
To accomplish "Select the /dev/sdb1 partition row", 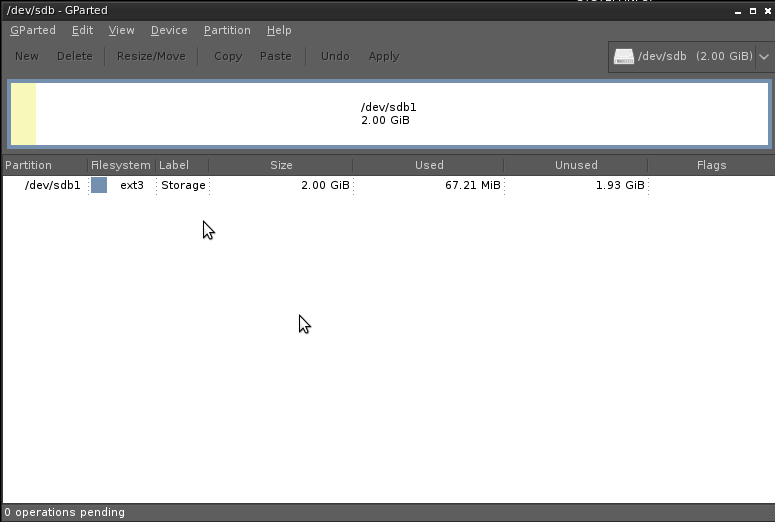I will point(388,185).
